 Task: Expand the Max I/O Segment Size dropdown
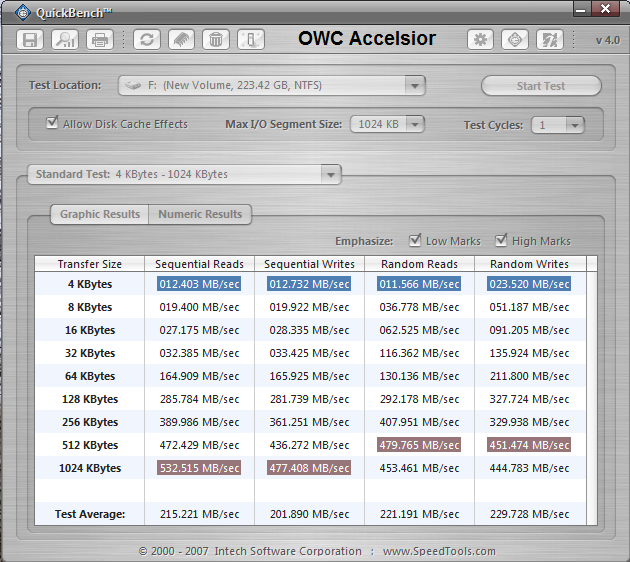414,125
